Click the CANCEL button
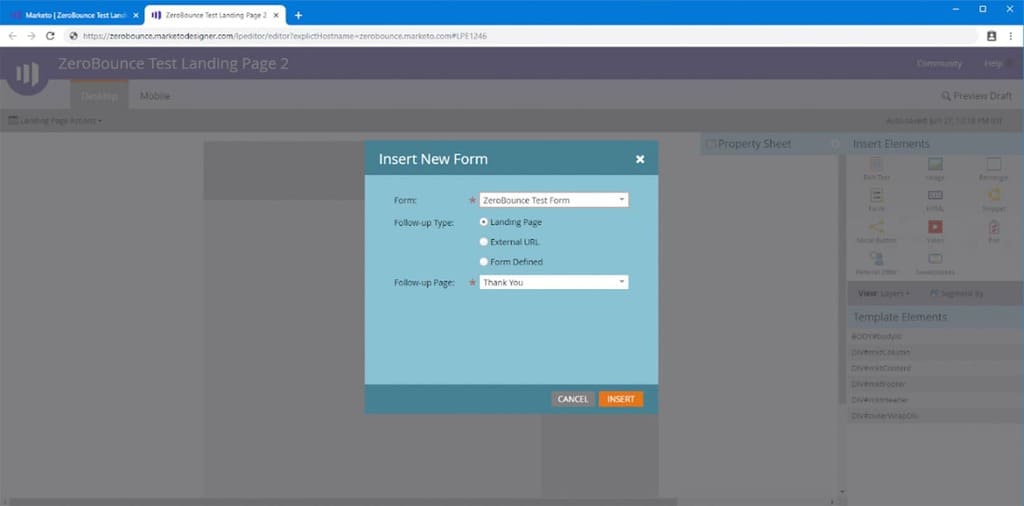 (573, 399)
